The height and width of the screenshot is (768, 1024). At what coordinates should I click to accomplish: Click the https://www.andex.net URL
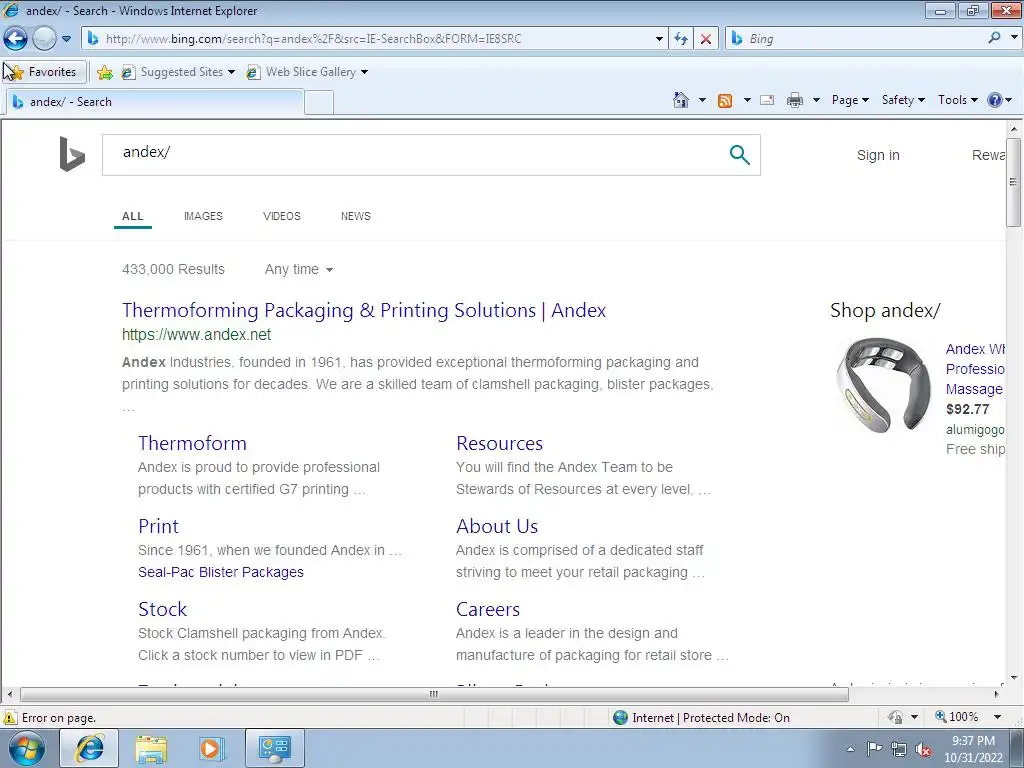click(x=197, y=334)
